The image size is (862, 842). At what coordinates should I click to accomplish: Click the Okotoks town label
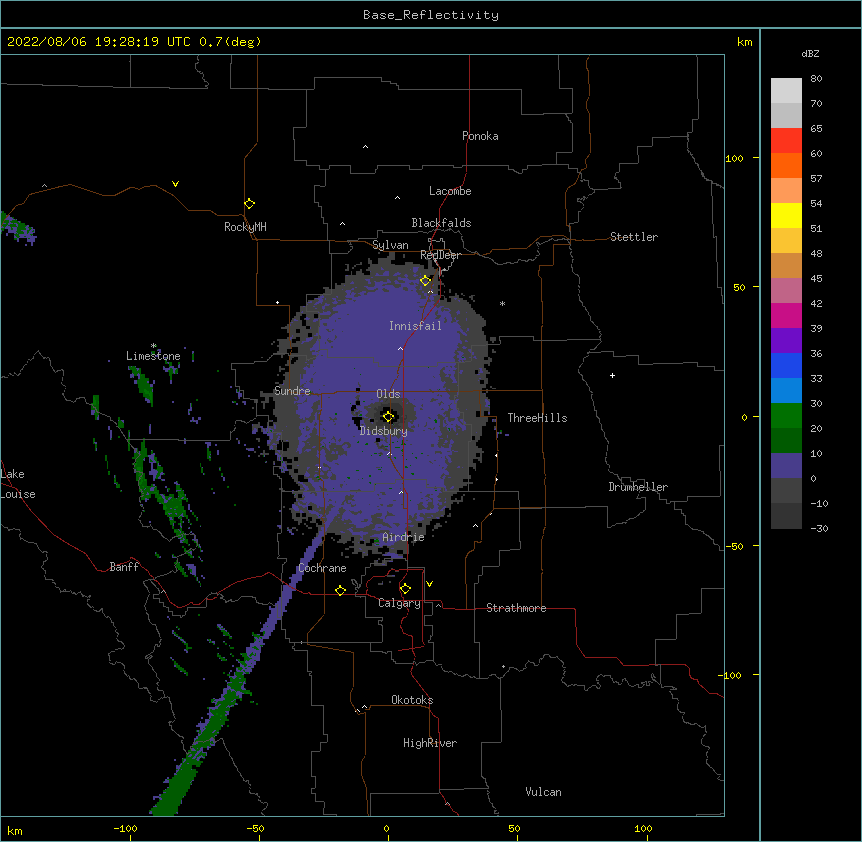click(412, 700)
